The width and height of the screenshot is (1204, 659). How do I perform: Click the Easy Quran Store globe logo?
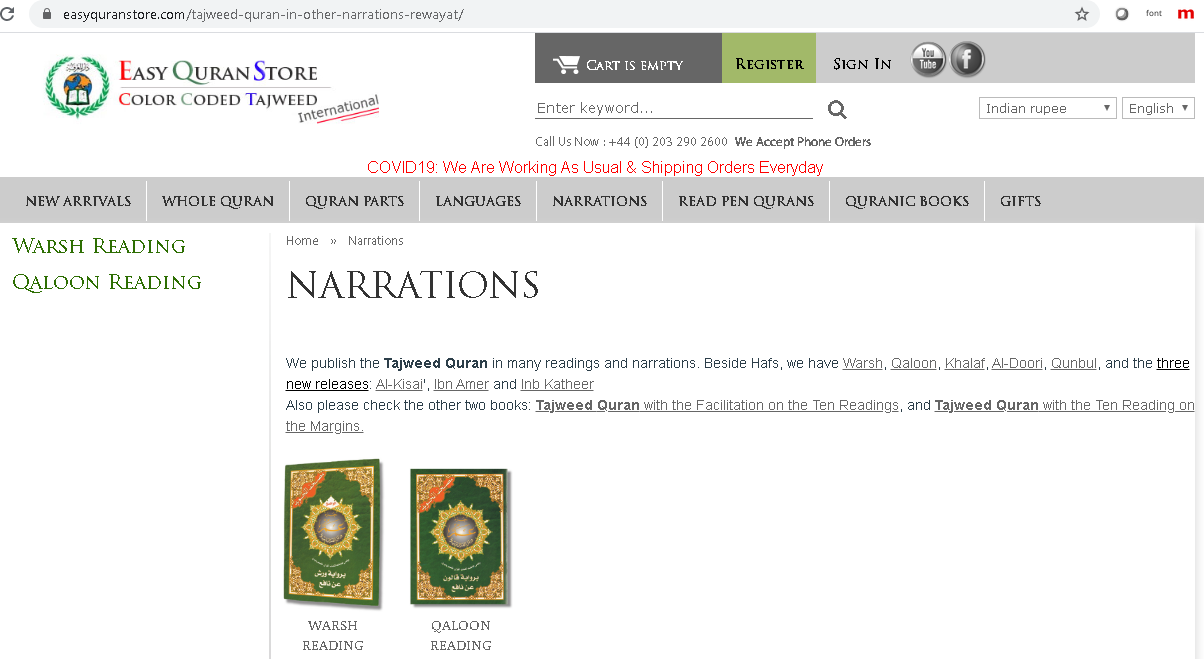77,87
